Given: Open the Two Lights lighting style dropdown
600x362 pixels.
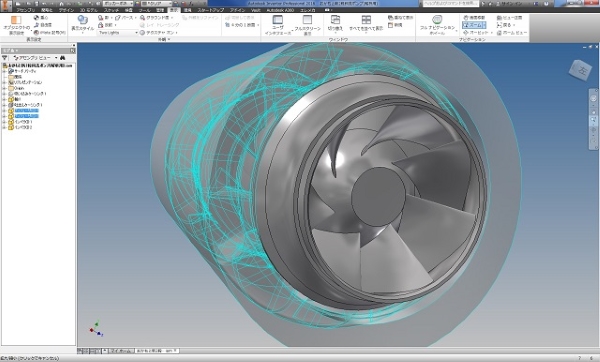Looking at the screenshot, I should (118, 33).
